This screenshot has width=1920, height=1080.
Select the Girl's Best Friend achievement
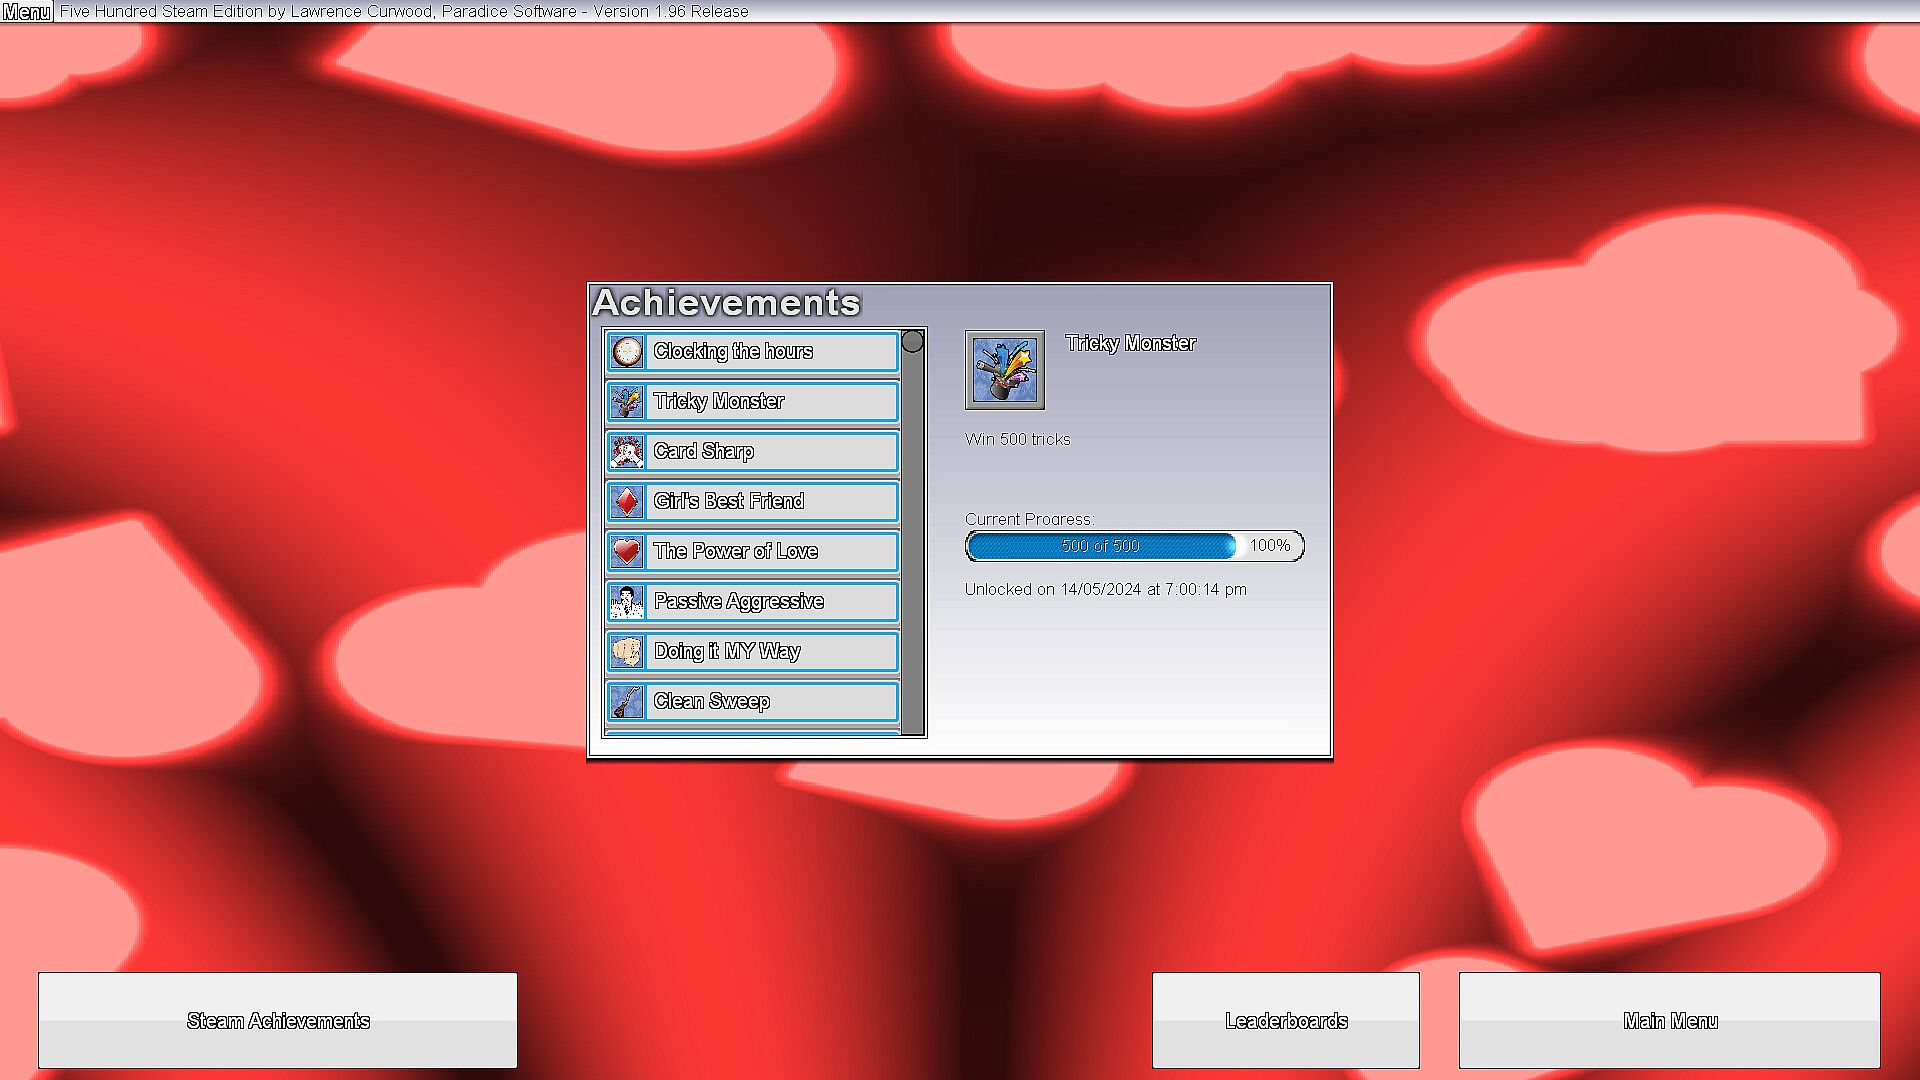pyautogui.click(x=770, y=502)
